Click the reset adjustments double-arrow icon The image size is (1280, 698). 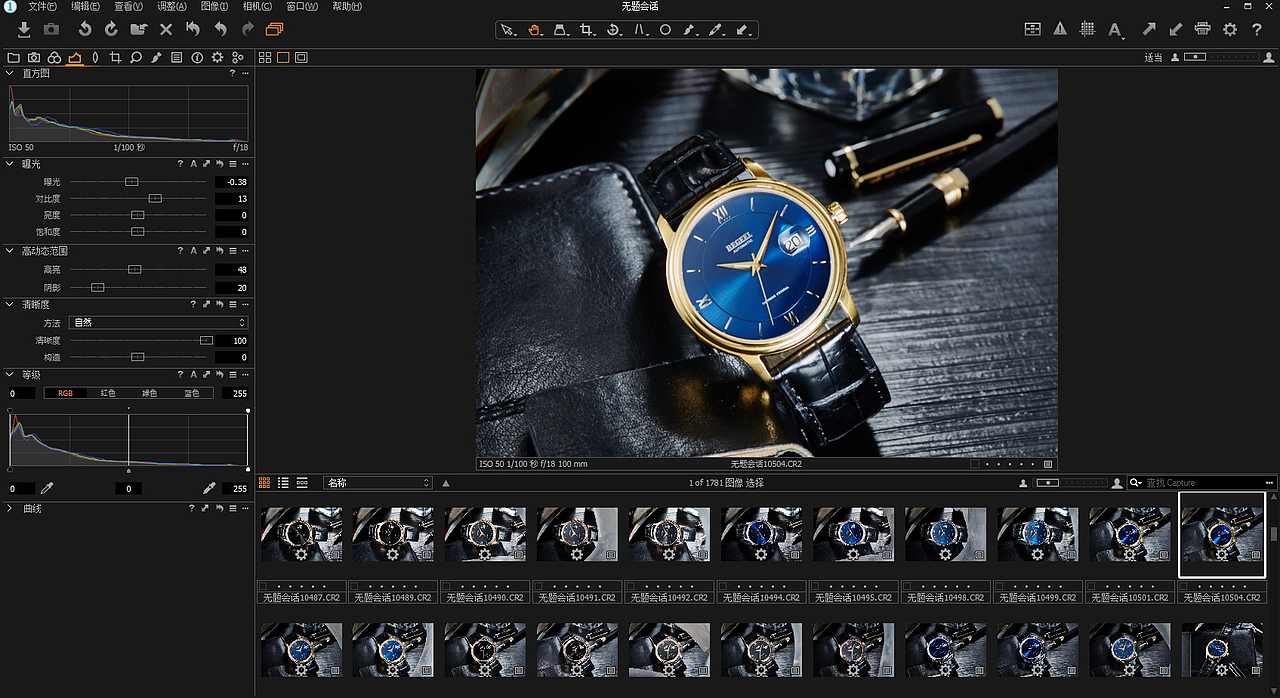pyautogui.click(x=193, y=30)
